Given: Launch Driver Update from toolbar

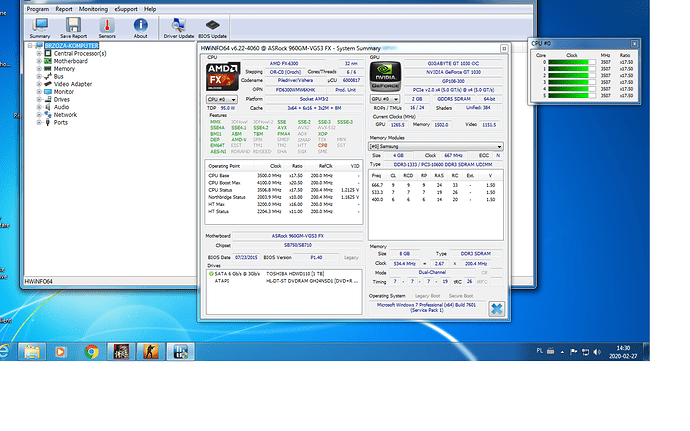Looking at the screenshot, I should click(179, 28).
